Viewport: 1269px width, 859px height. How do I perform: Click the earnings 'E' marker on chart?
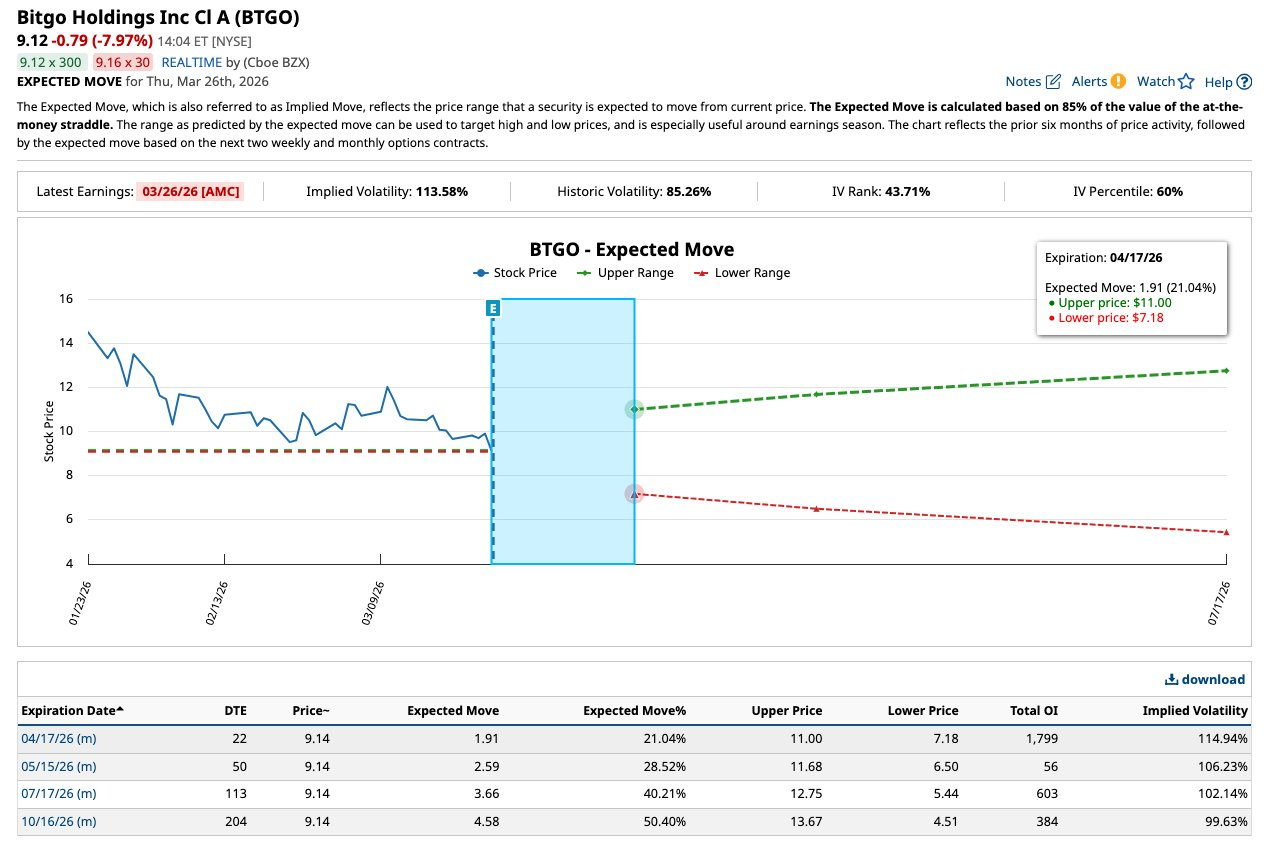(x=493, y=309)
